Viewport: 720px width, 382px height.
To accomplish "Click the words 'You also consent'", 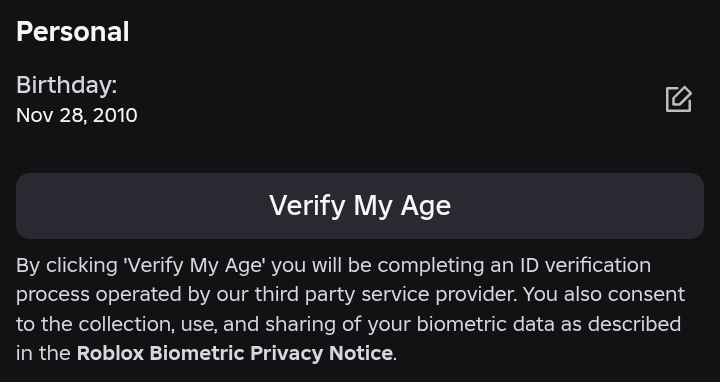I will click(604, 295).
